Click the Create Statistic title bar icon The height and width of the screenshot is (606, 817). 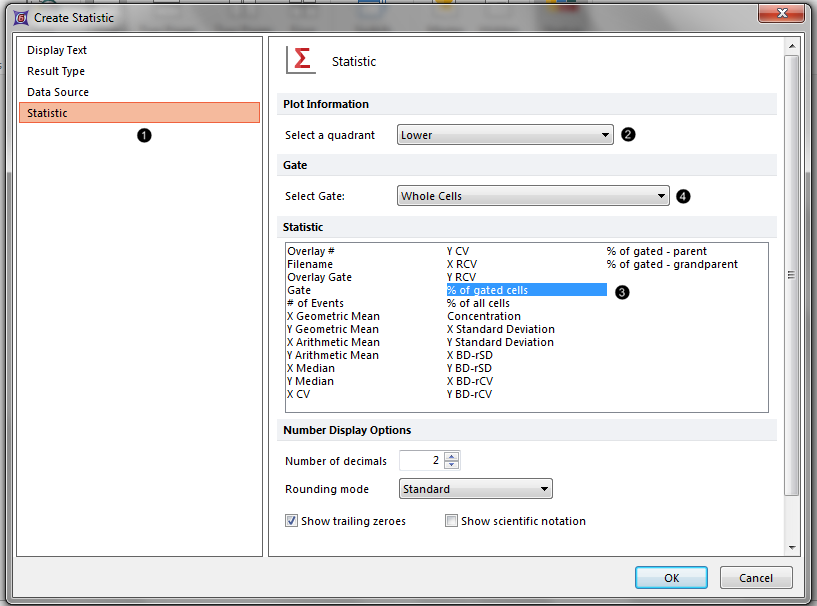pos(19,17)
